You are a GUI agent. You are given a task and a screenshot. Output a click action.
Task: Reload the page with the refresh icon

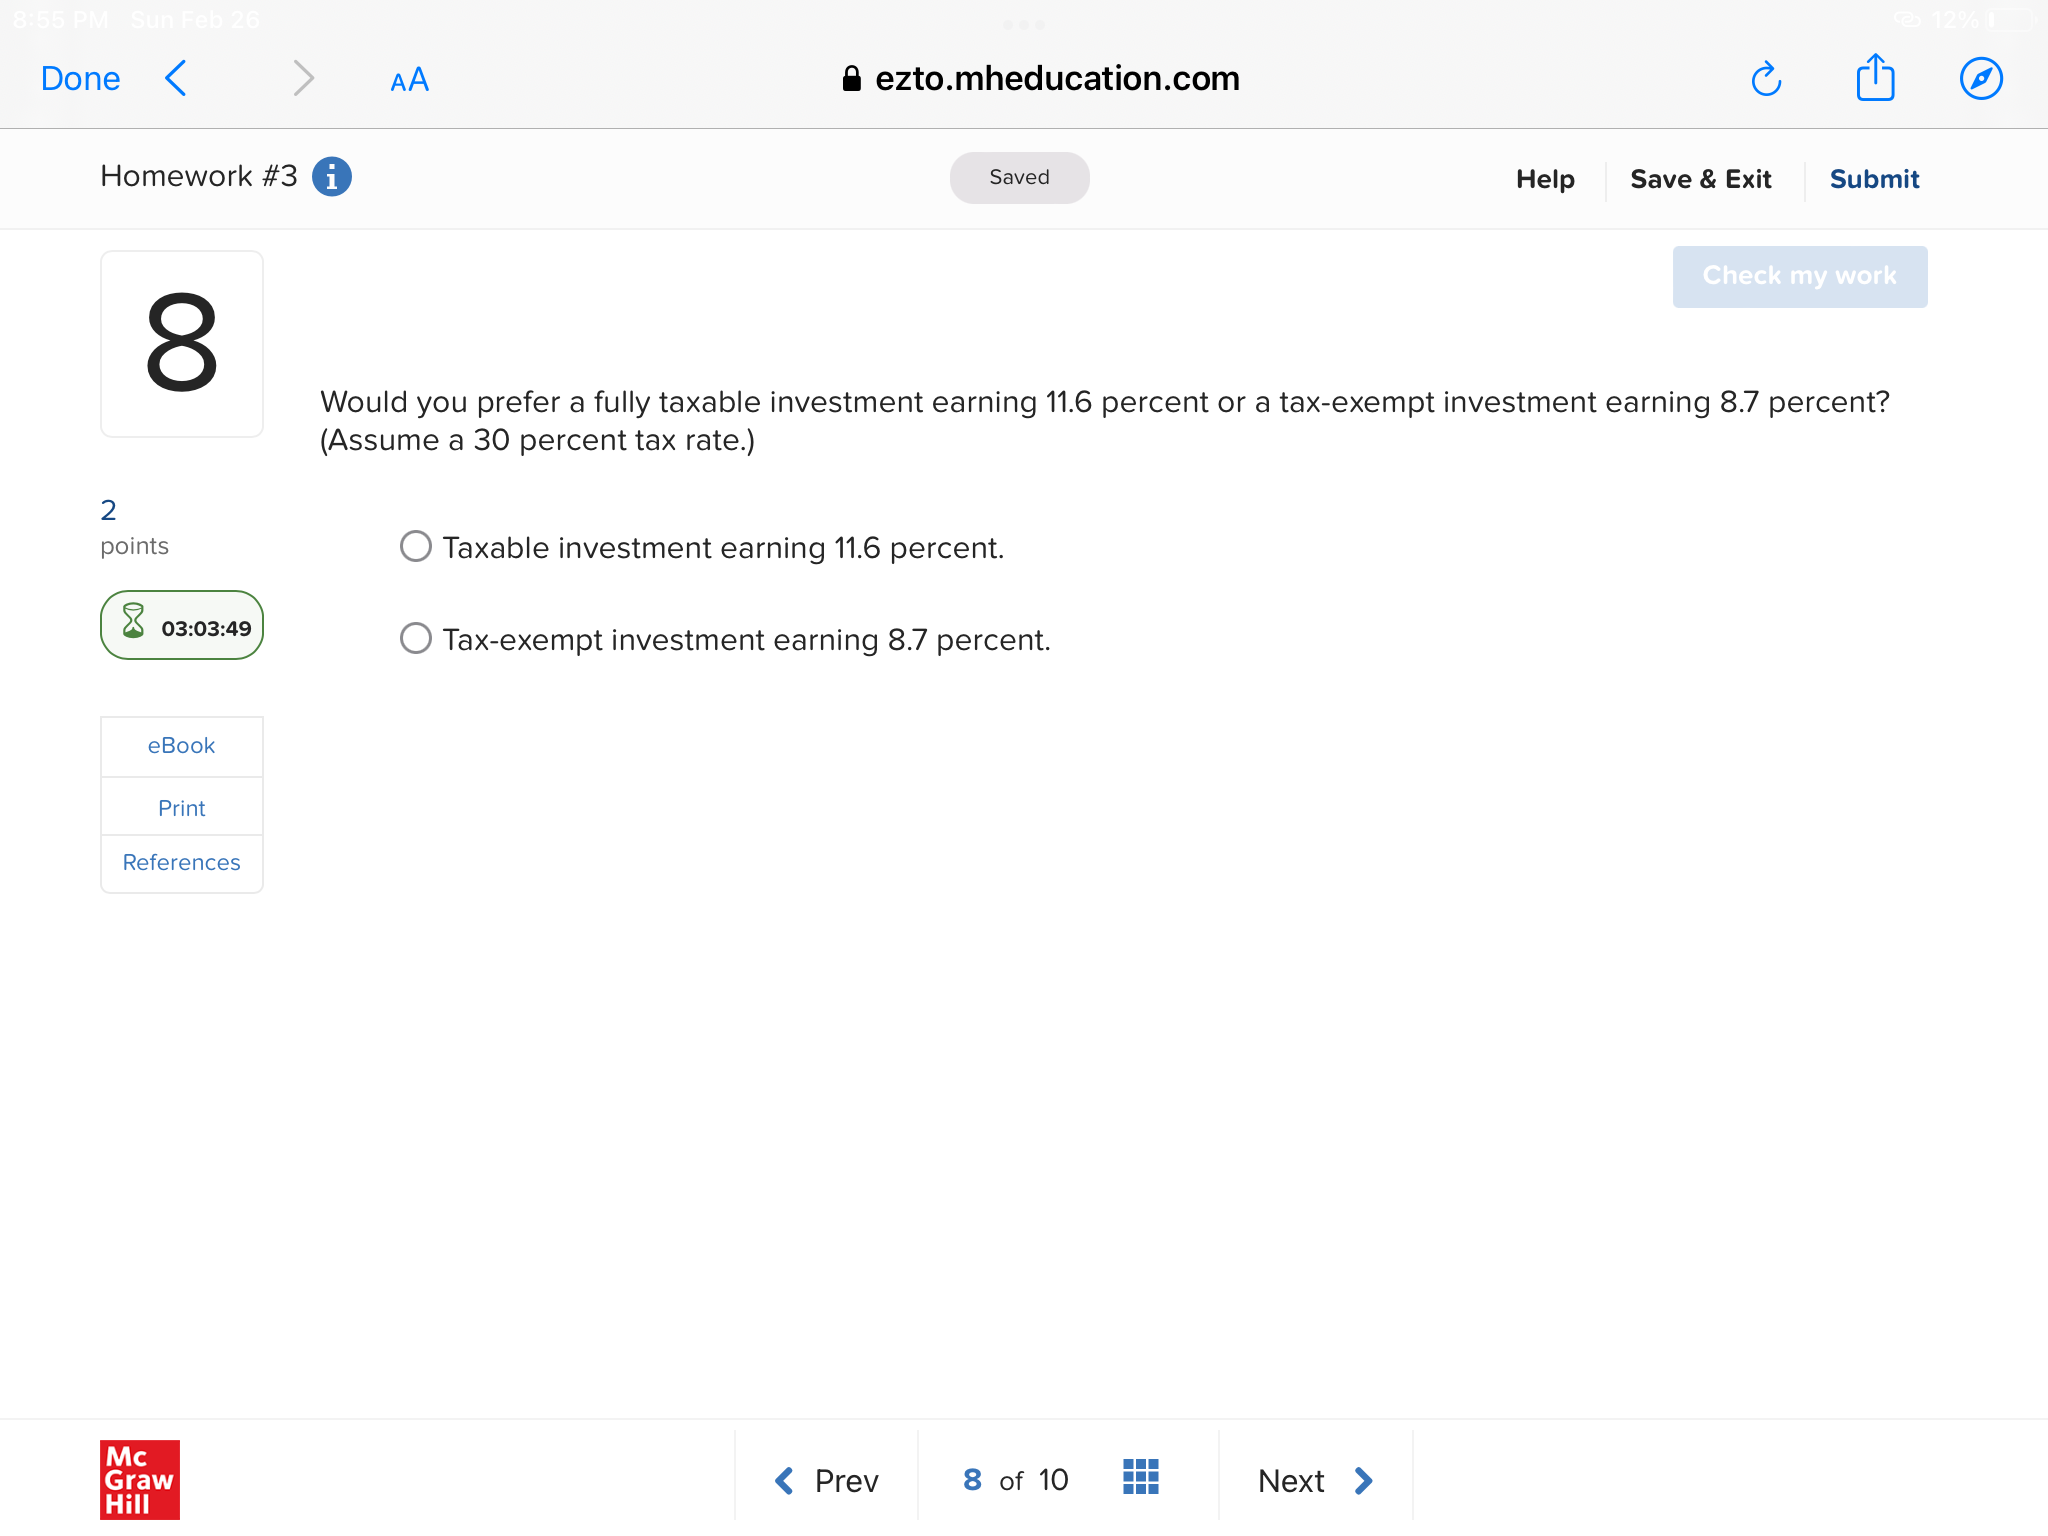click(1766, 78)
